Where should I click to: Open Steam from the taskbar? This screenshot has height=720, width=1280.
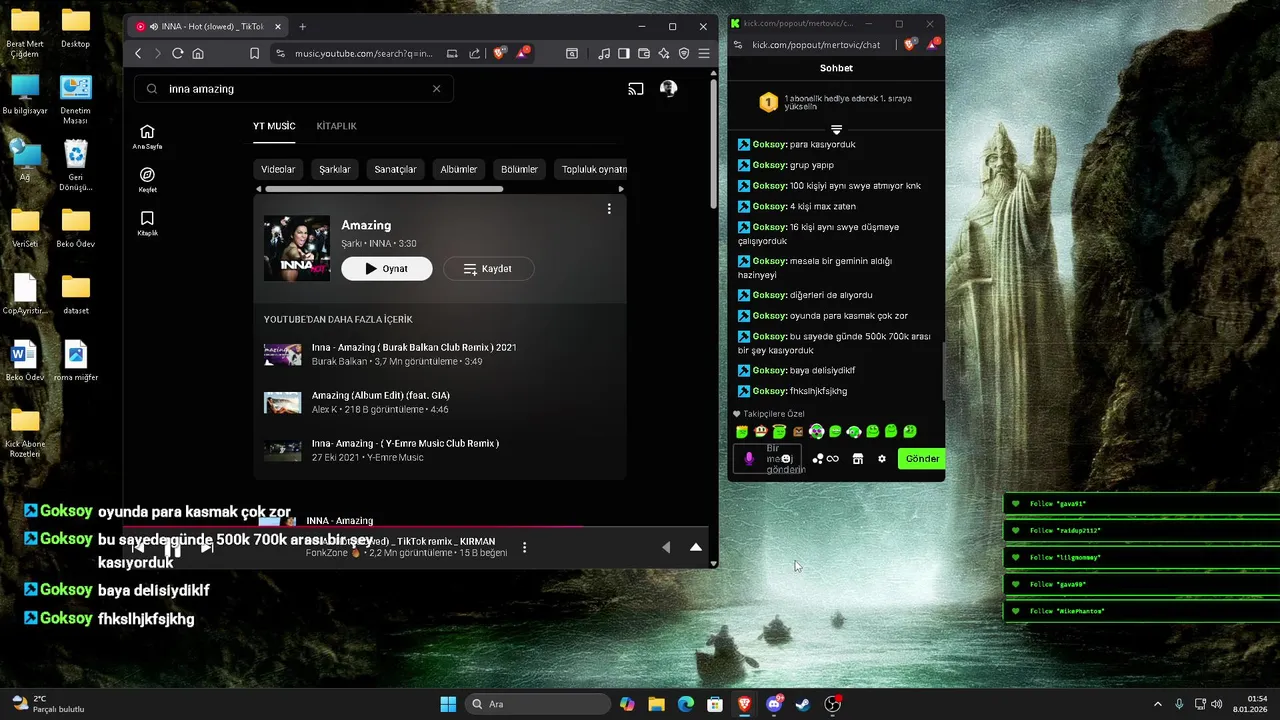pyautogui.click(x=803, y=704)
